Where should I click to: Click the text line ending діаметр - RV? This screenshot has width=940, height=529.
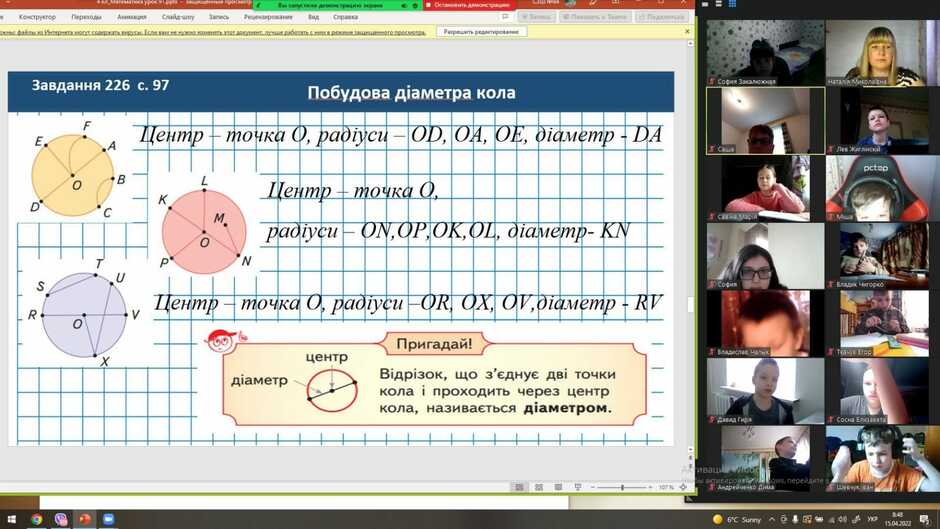pyautogui.click(x=408, y=303)
